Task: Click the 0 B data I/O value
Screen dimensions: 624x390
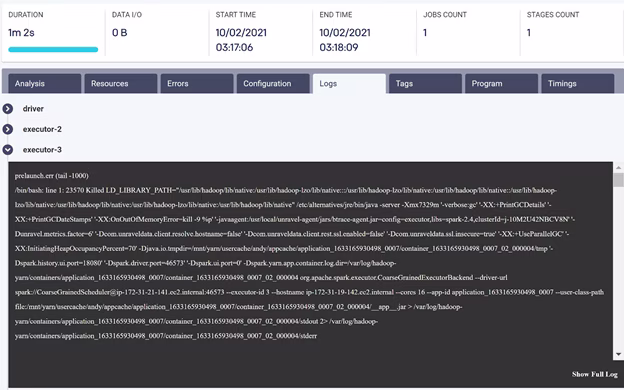Action: pos(119,33)
